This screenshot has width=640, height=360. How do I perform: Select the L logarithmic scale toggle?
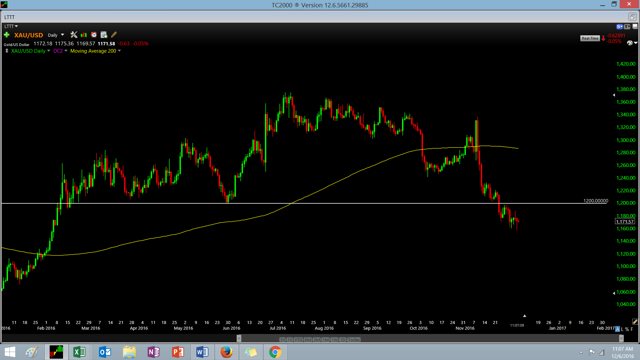(622, 329)
